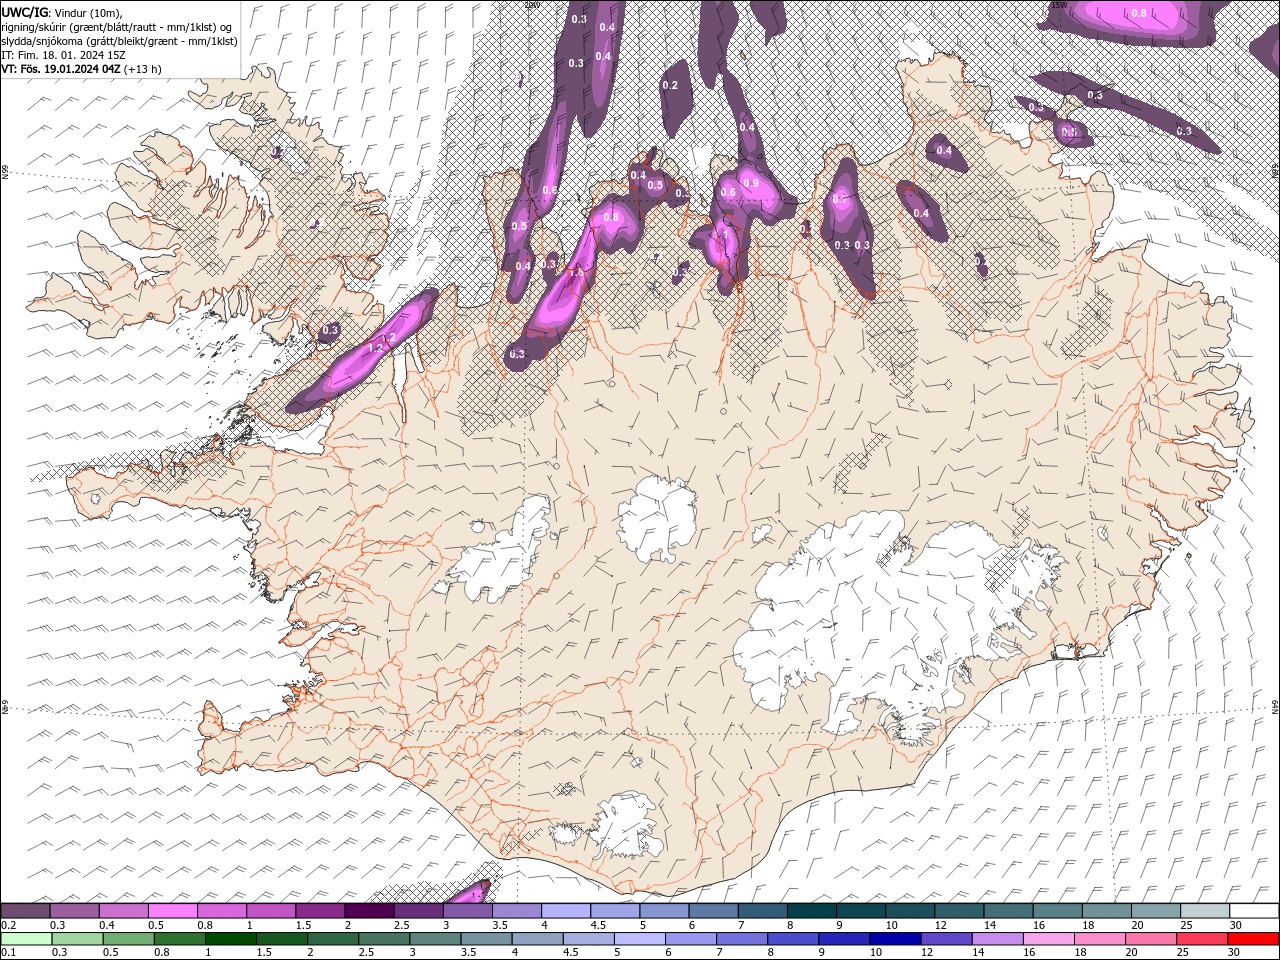Screen dimensions: 1280x960
Task: Click the '0.2' label under the upper legend row
Action: [8, 925]
